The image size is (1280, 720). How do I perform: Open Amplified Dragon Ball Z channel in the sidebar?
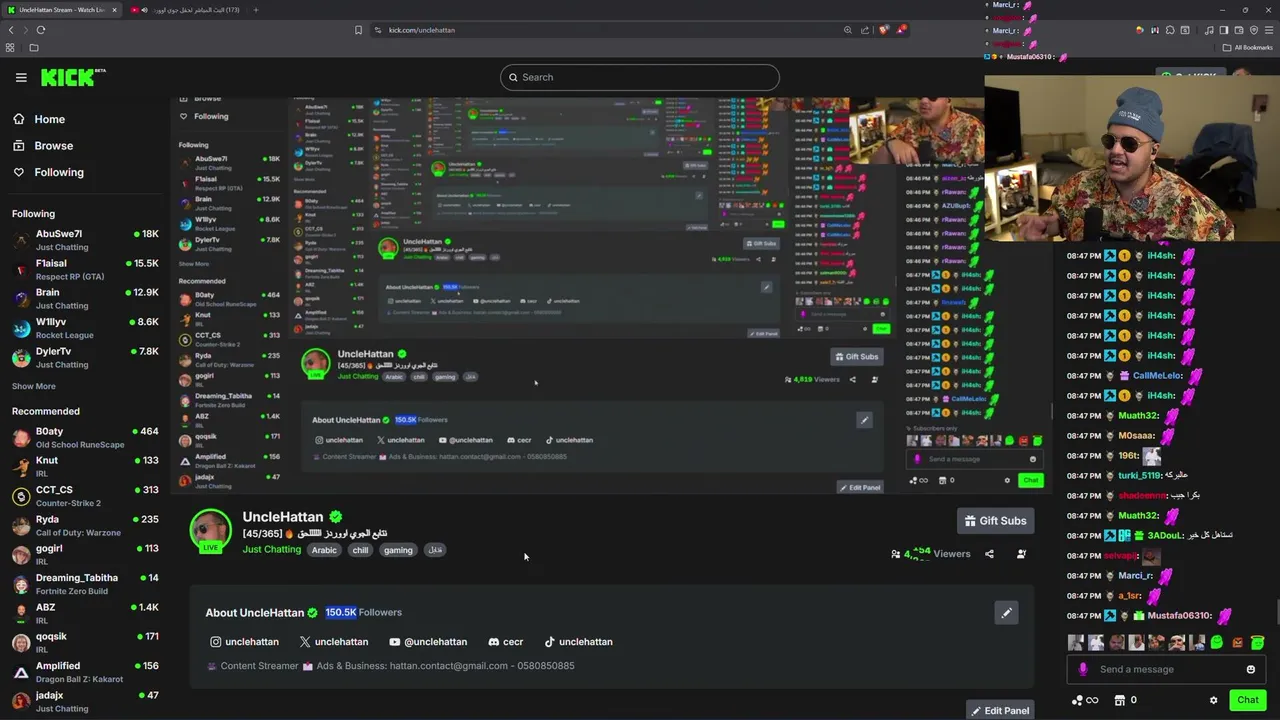(86, 672)
